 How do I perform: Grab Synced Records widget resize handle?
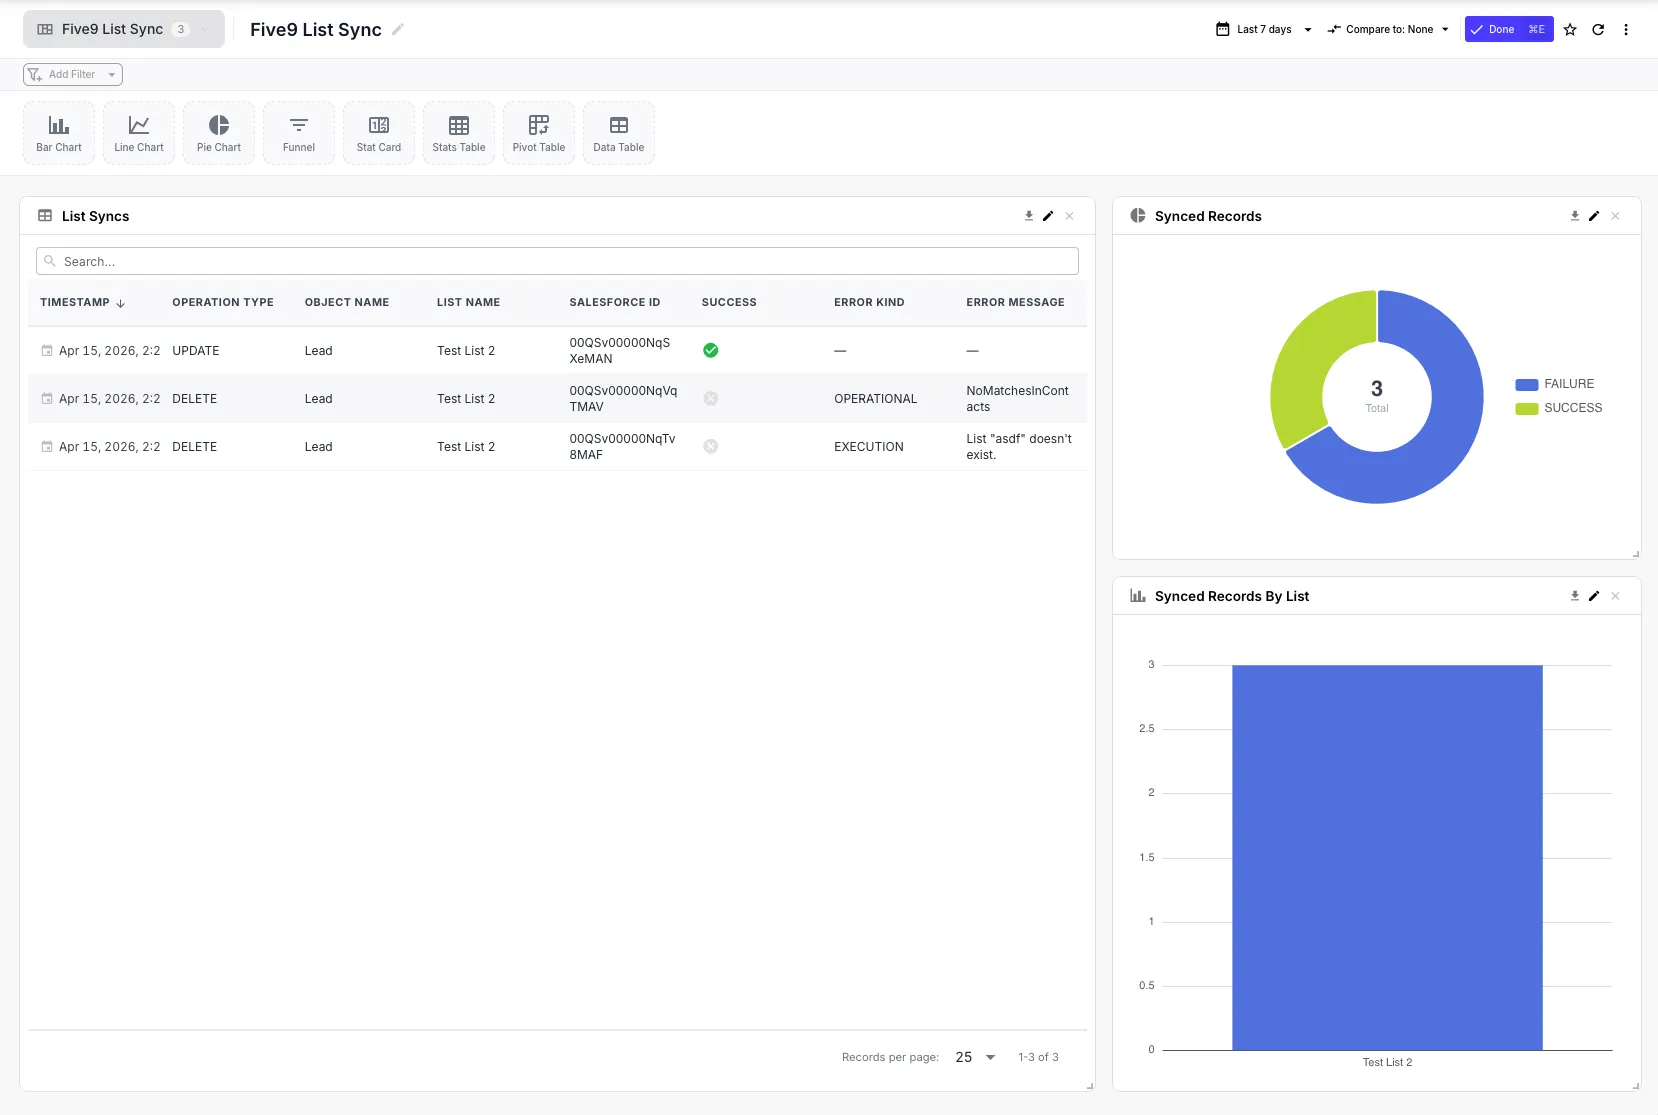click(1636, 554)
